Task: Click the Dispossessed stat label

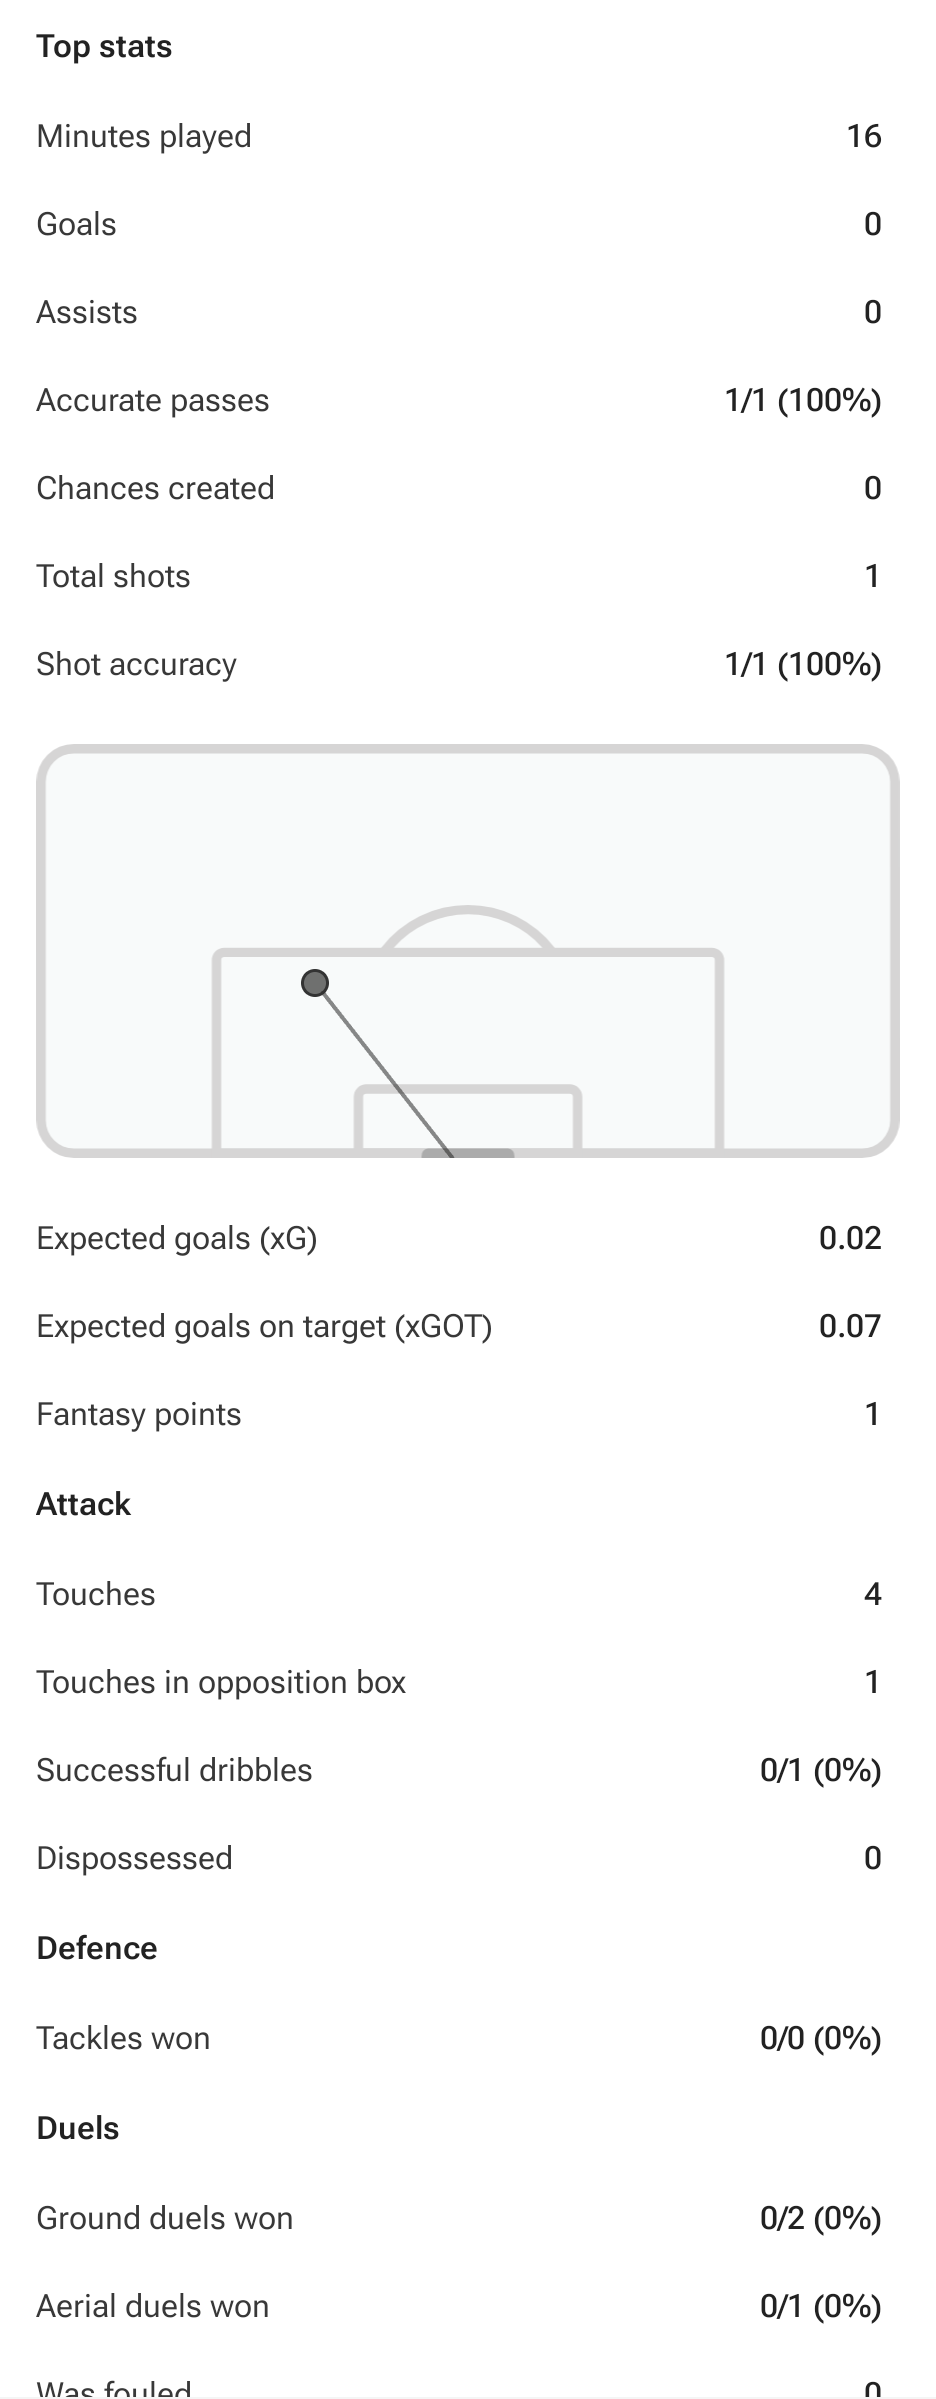Action: click(x=135, y=1858)
